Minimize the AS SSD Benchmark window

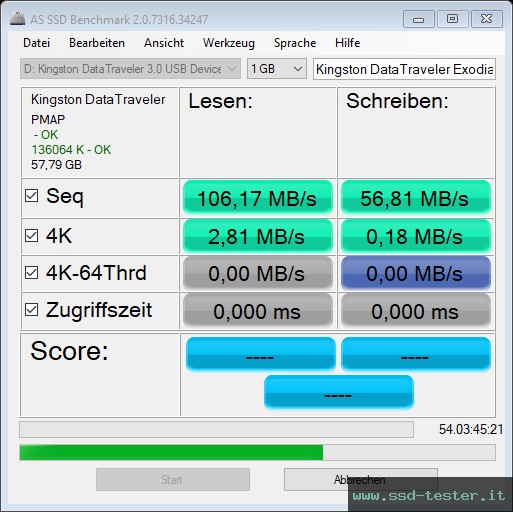(418, 19)
